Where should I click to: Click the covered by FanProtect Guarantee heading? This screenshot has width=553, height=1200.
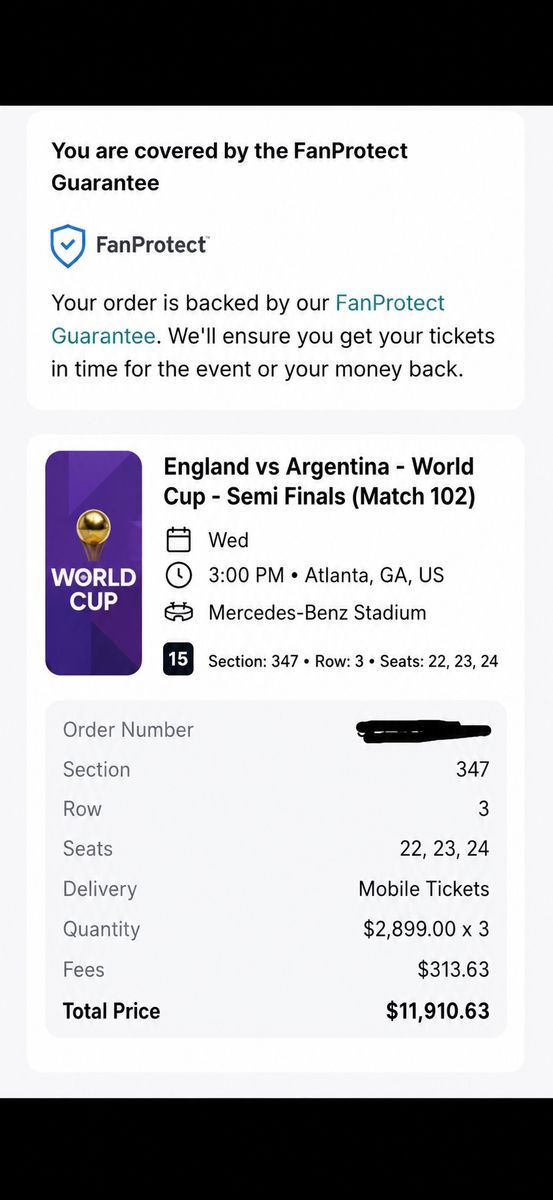click(x=230, y=167)
